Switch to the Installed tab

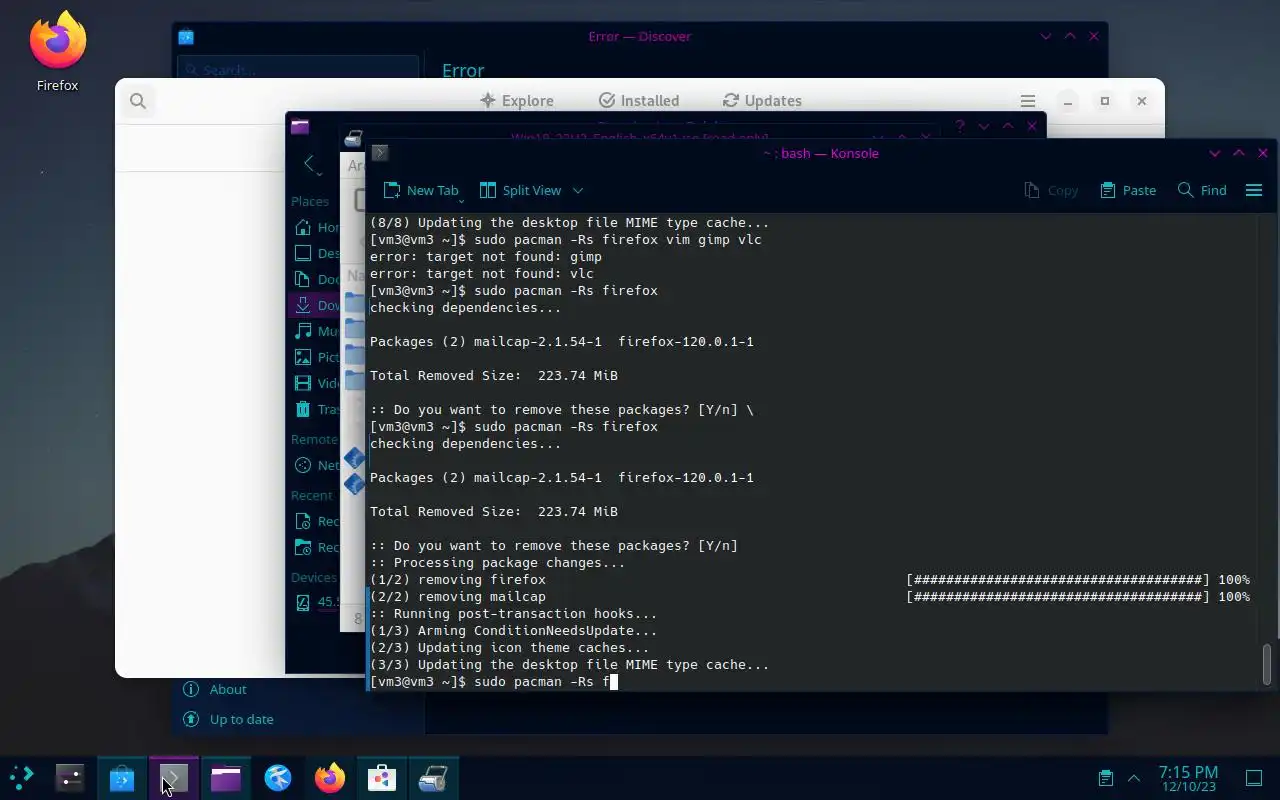(639, 100)
